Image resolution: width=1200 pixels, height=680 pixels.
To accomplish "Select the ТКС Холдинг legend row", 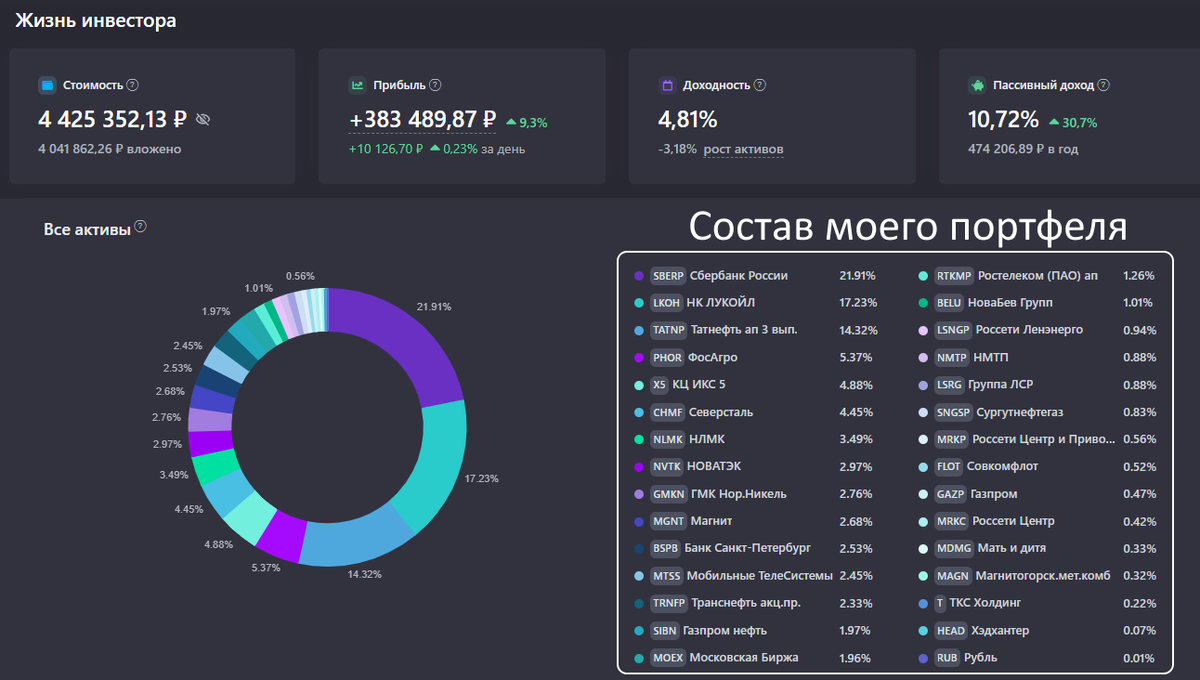I will point(1038,603).
